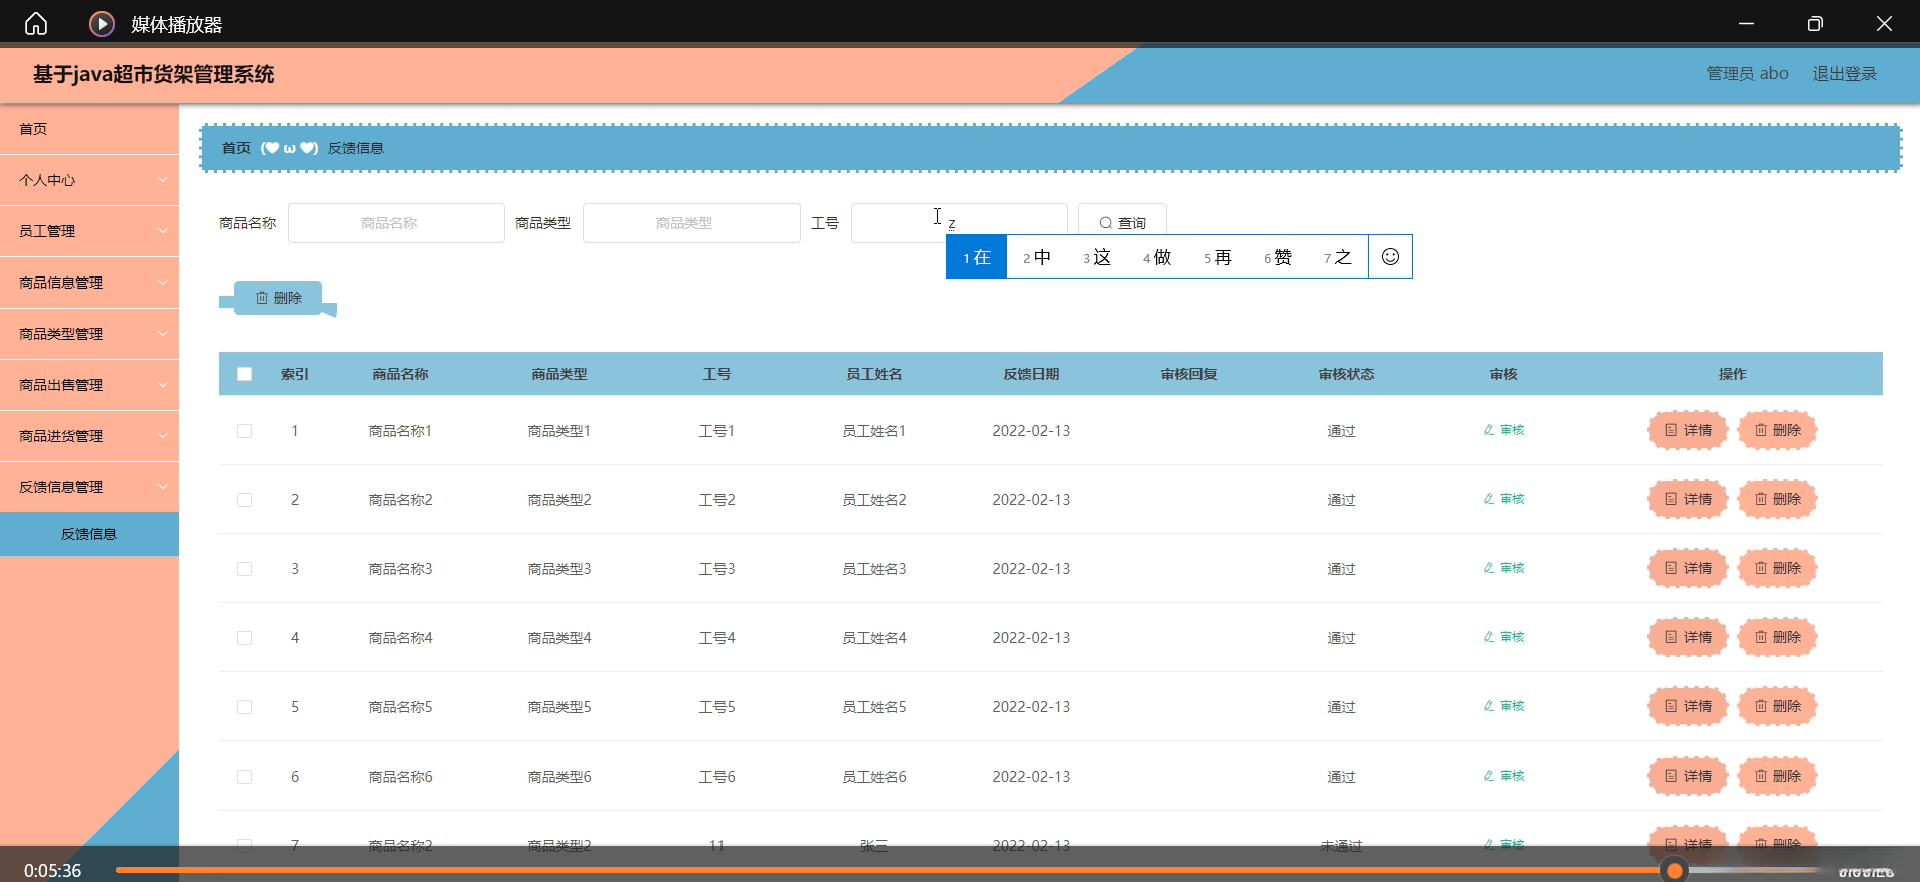Click the 反馈日期 column header

click(x=1031, y=374)
